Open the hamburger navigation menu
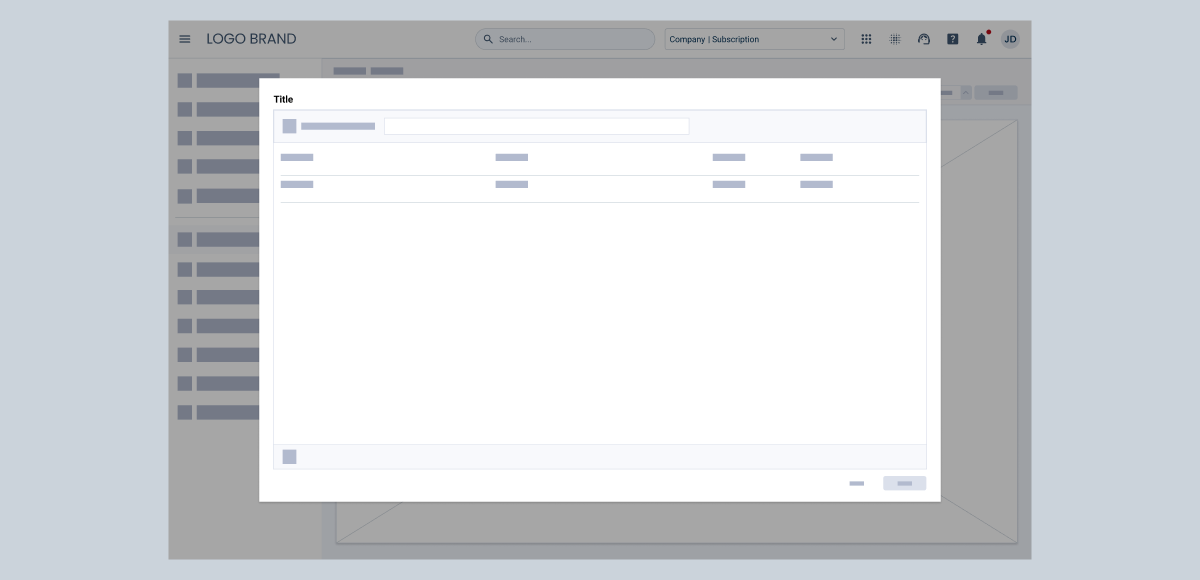The width and height of the screenshot is (1200, 580). (x=185, y=39)
